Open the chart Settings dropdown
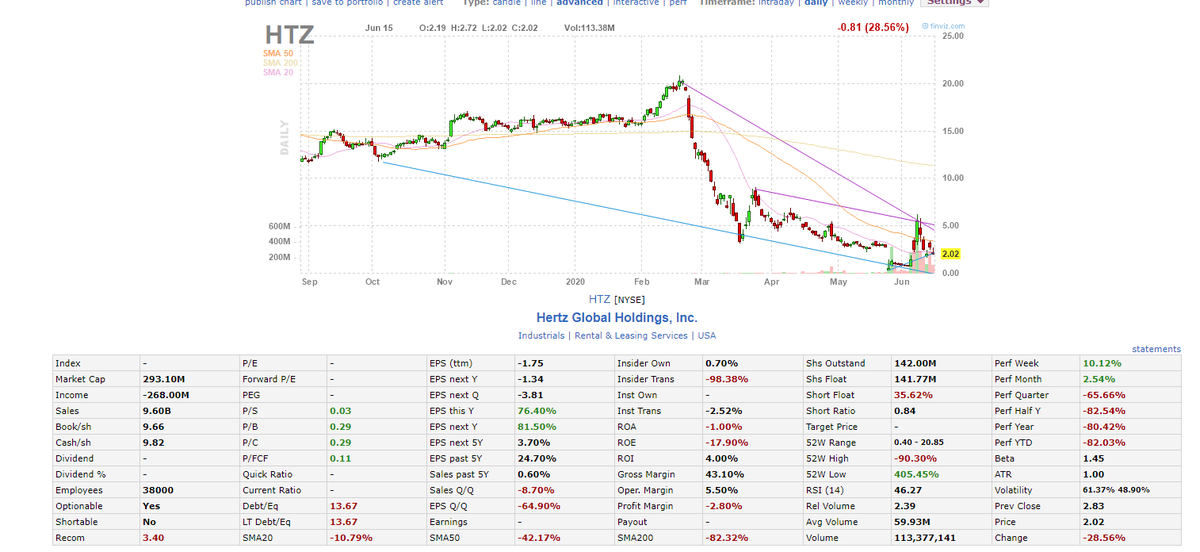Image resolution: width=1200 pixels, height=552 pixels. pyautogui.click(x=955, y=3)
